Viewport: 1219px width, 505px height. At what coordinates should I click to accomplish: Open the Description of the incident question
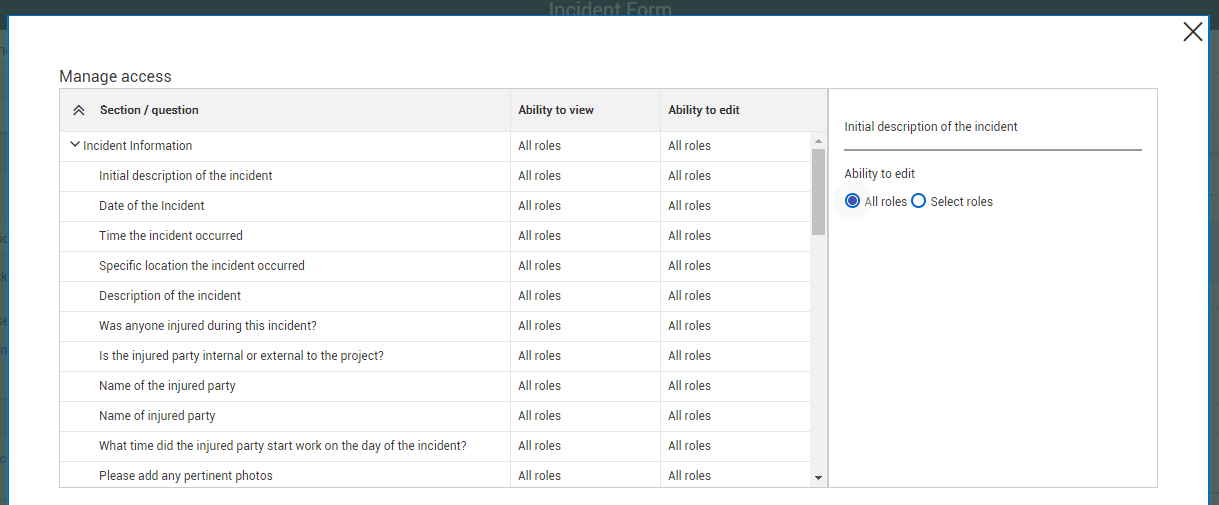tap(170, 296)
